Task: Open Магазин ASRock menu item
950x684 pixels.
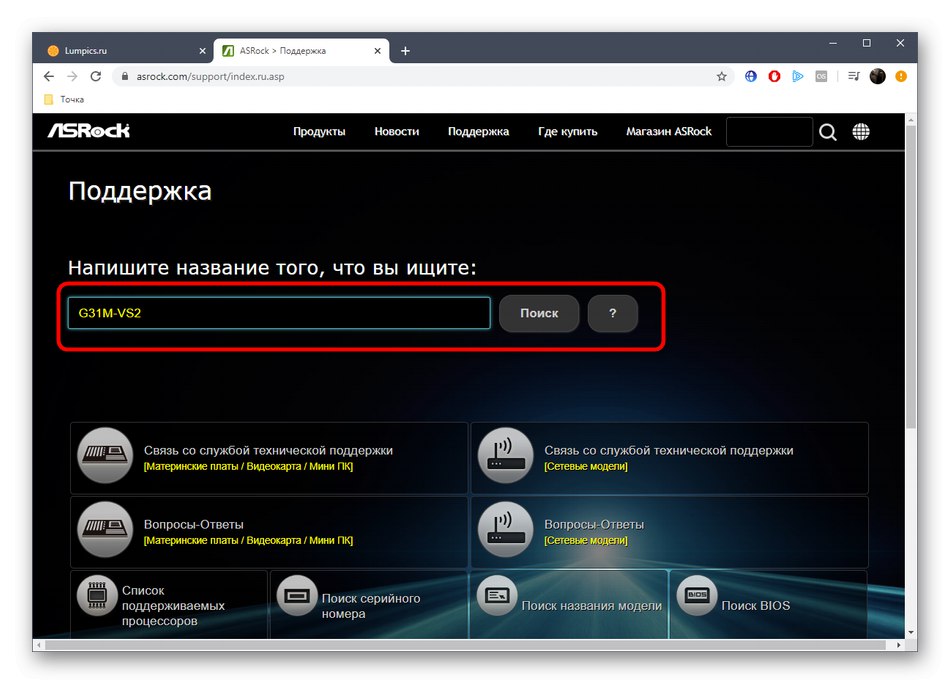Action: pos(669,131)
